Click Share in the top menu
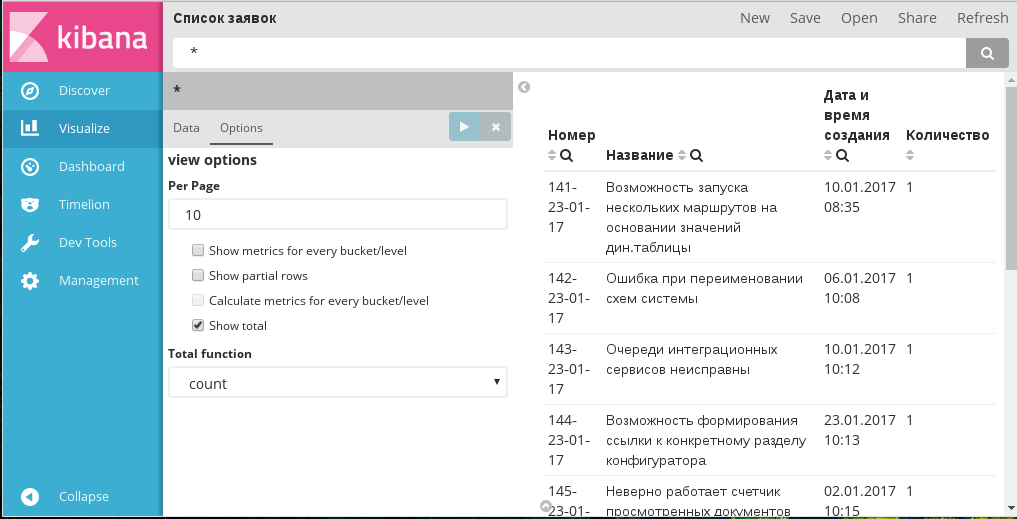Screen dimensions: 1017x519 click(x=917, y=18)
